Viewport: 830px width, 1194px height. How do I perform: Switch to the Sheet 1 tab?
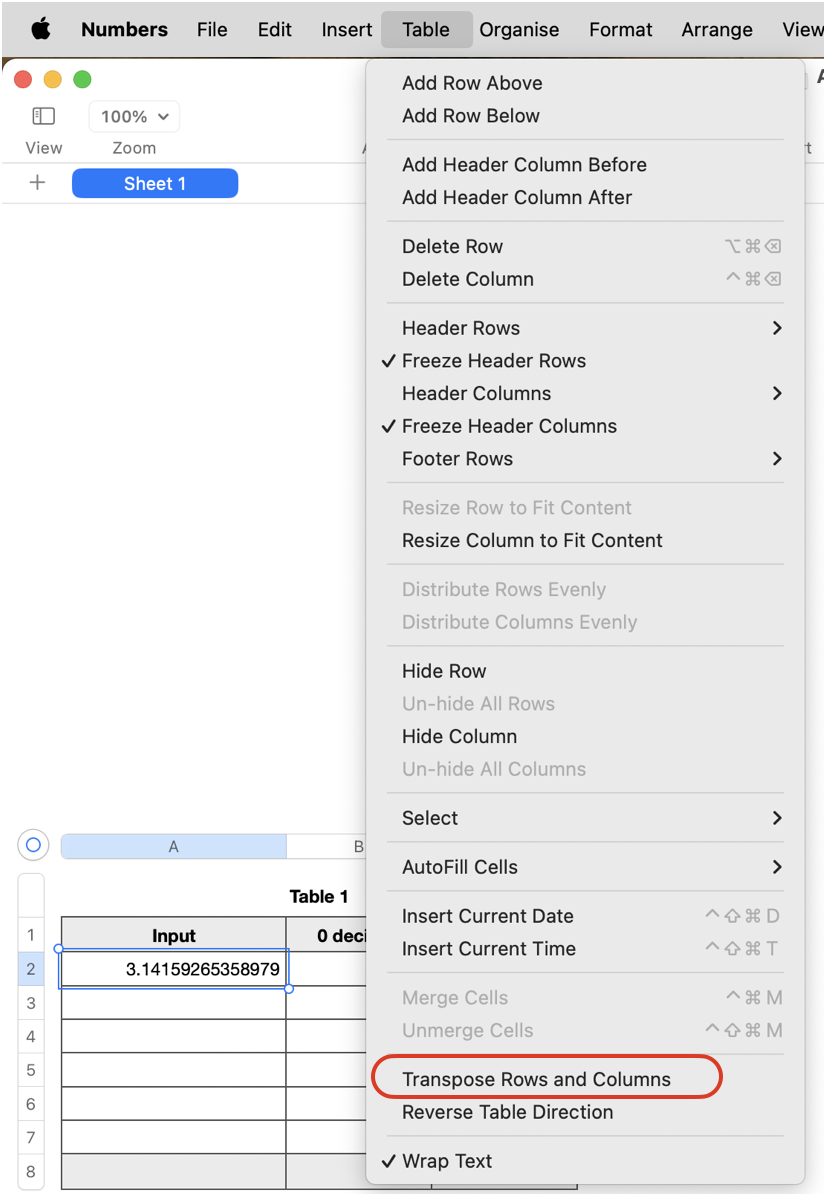155,183
